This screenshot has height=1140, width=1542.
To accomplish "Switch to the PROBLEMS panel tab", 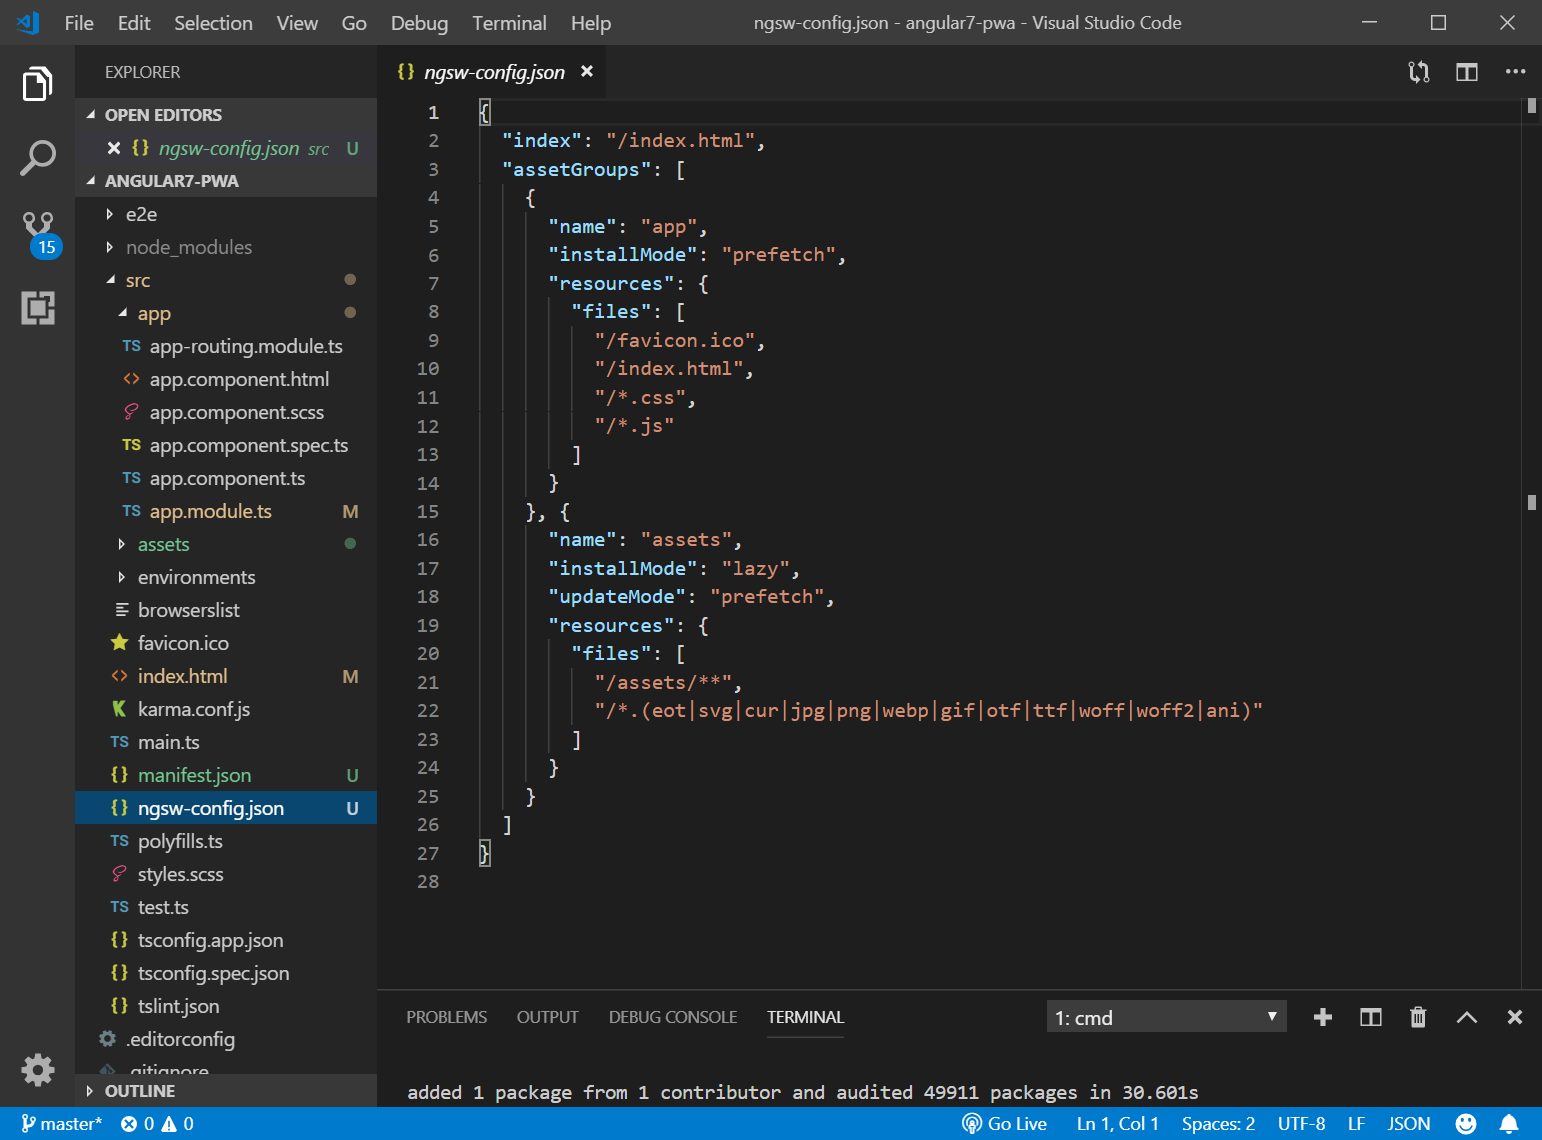I will tap(446, 1017).
